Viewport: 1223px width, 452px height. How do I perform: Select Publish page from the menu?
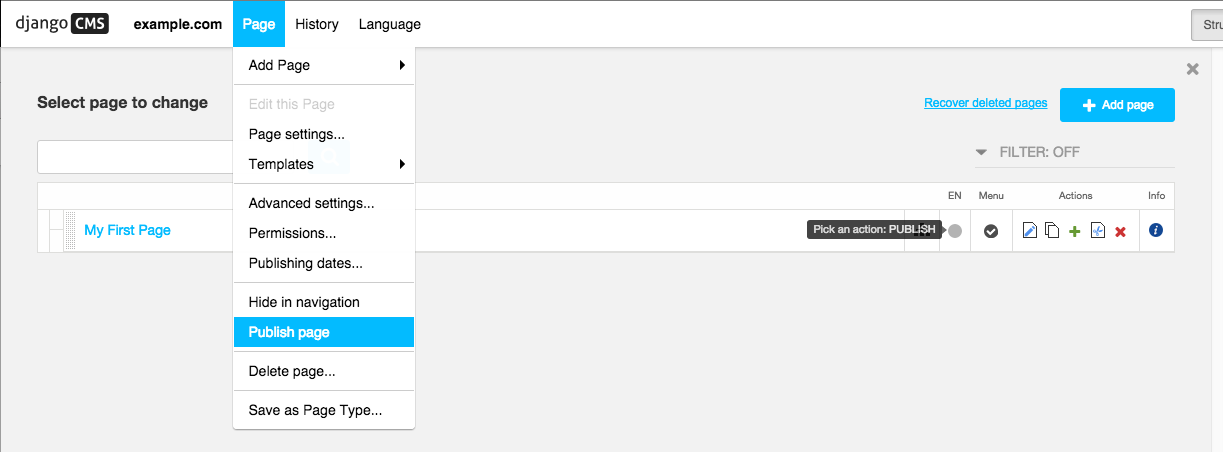click(x=323, y=332)
